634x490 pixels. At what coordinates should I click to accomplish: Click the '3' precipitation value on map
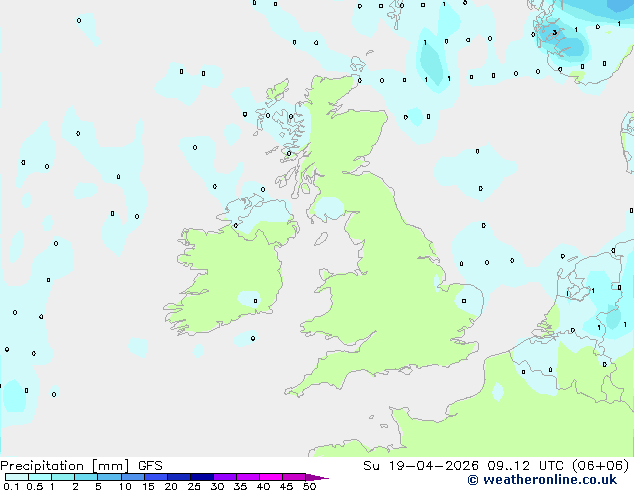point(555,32)
